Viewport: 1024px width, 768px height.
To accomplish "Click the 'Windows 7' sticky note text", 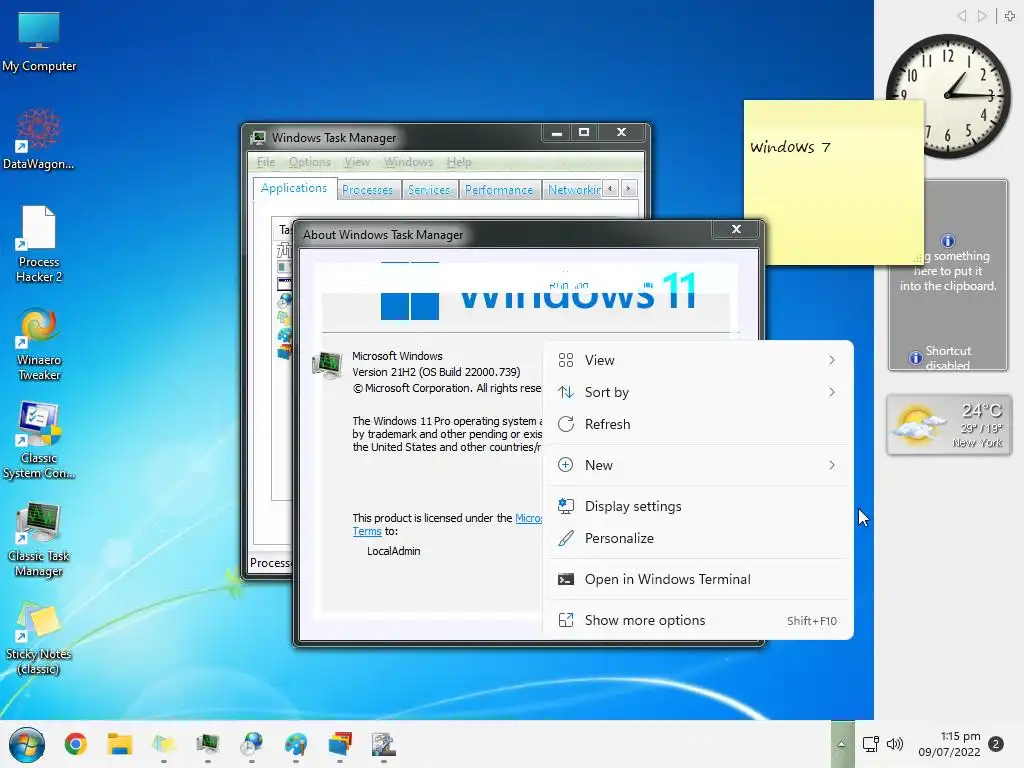I will tap(790, 147).
